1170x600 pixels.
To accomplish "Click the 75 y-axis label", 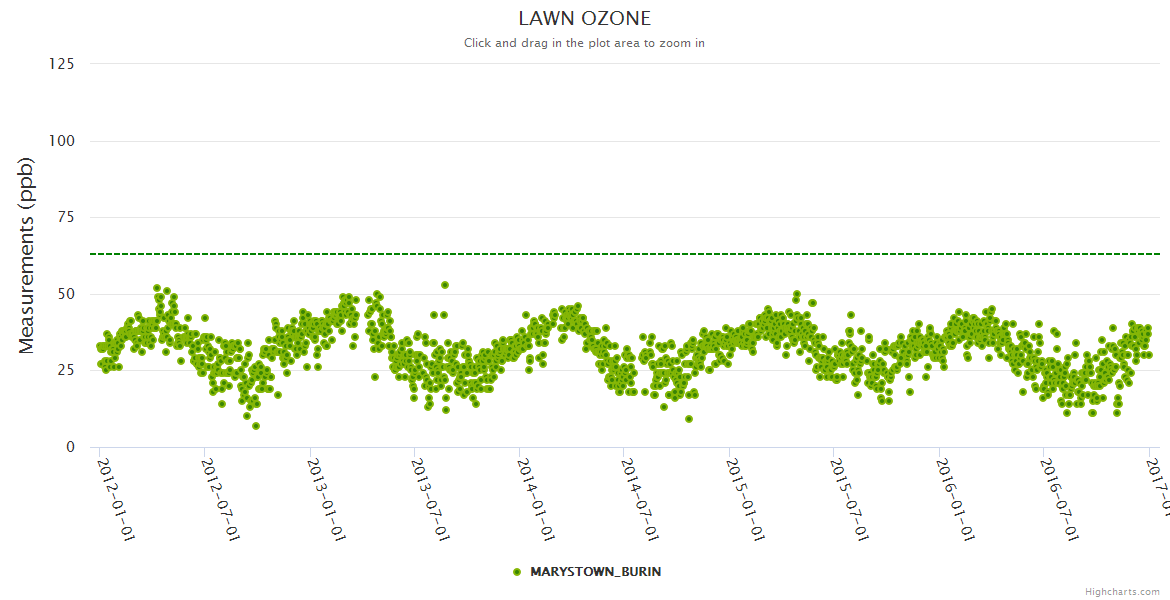I will pyautogui.click(x=65, y=217).
